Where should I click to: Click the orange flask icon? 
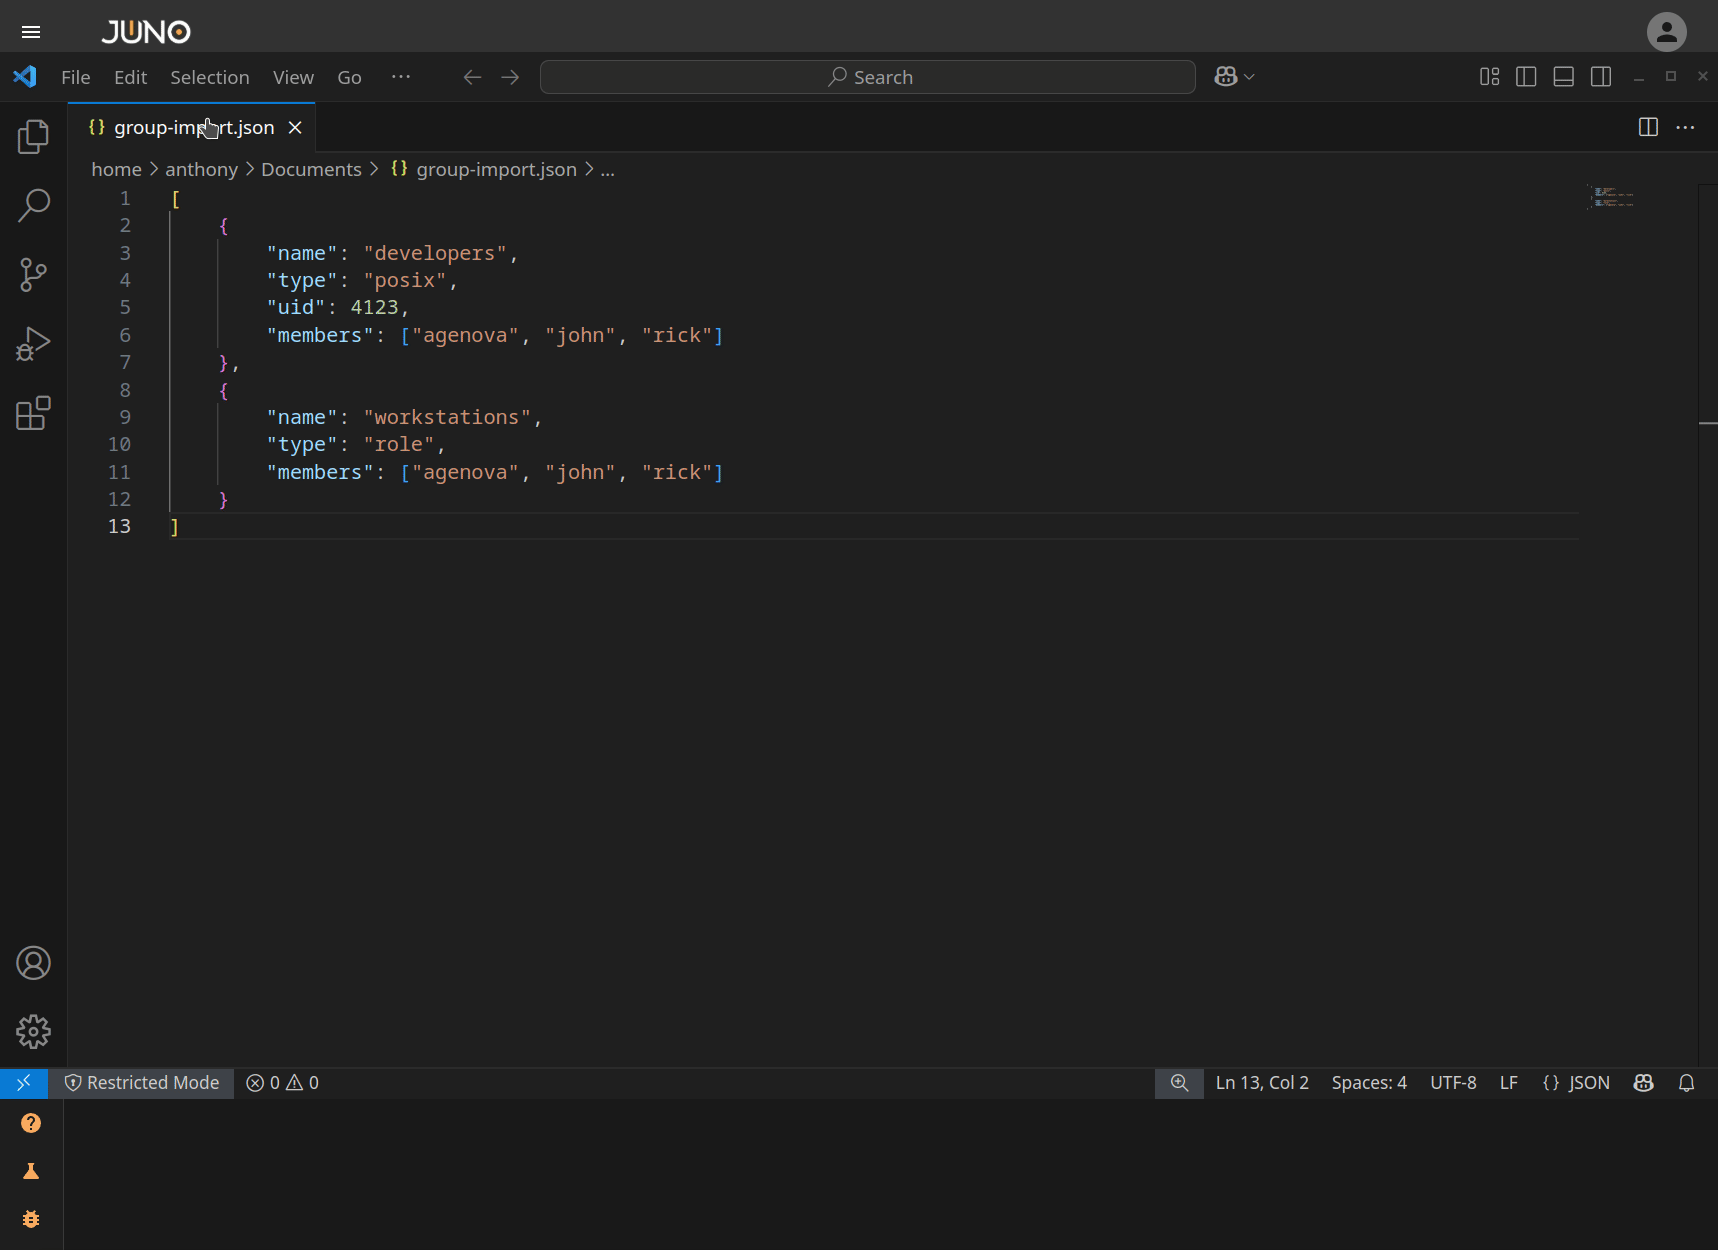(31, 1171)
